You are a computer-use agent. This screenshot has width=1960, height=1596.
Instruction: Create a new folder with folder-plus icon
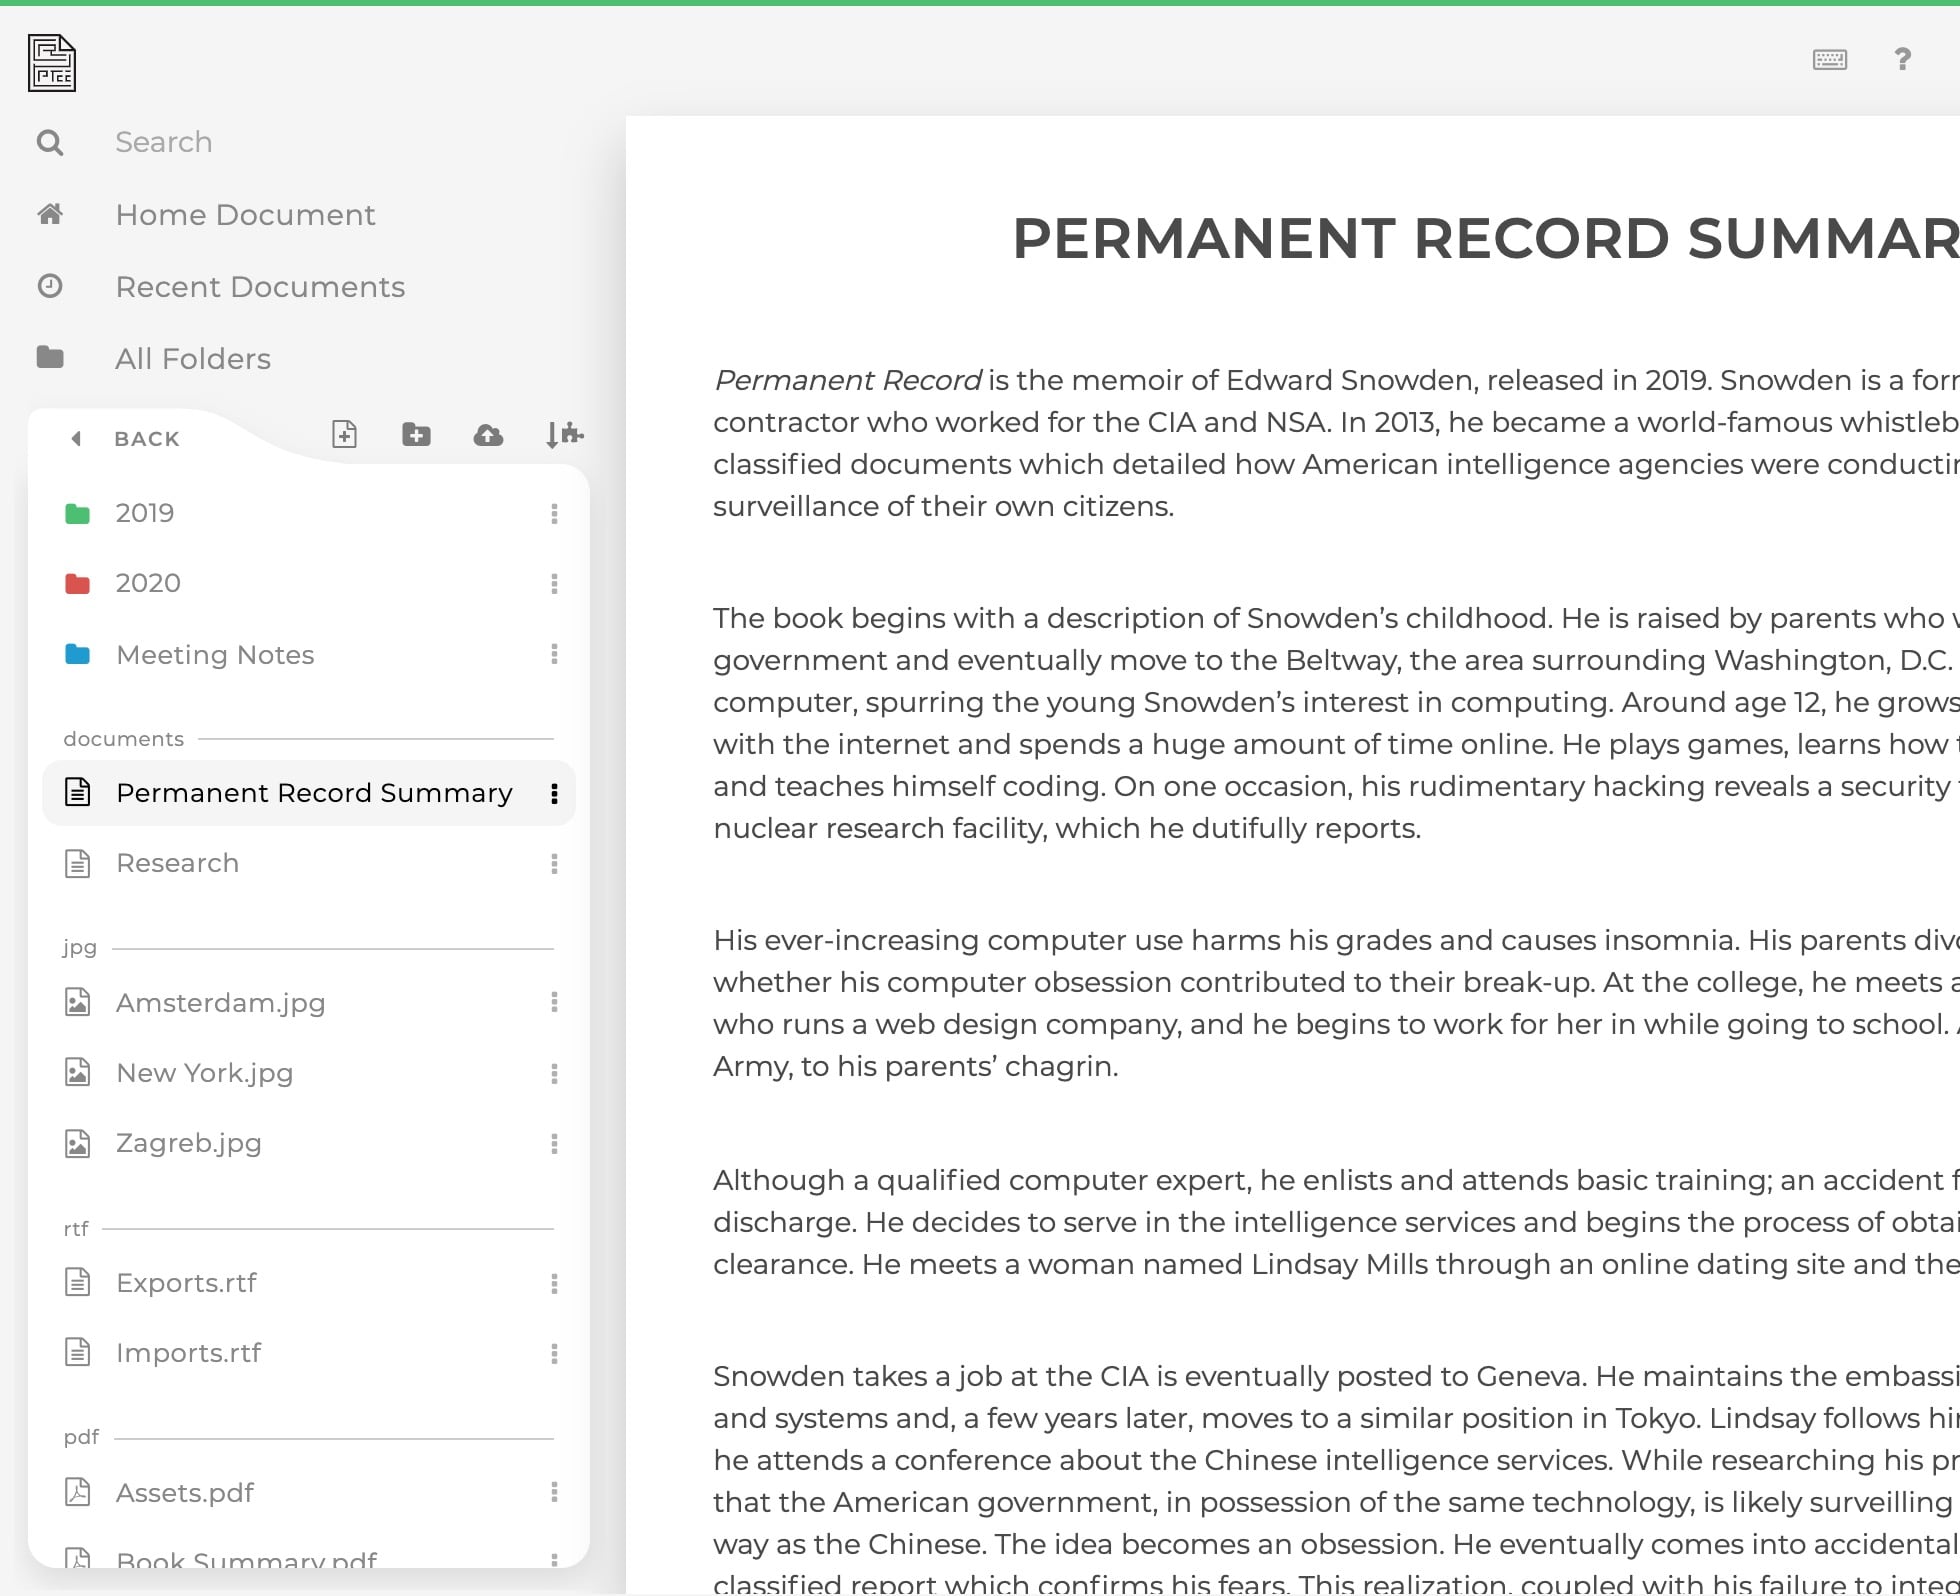click(416, 434)
